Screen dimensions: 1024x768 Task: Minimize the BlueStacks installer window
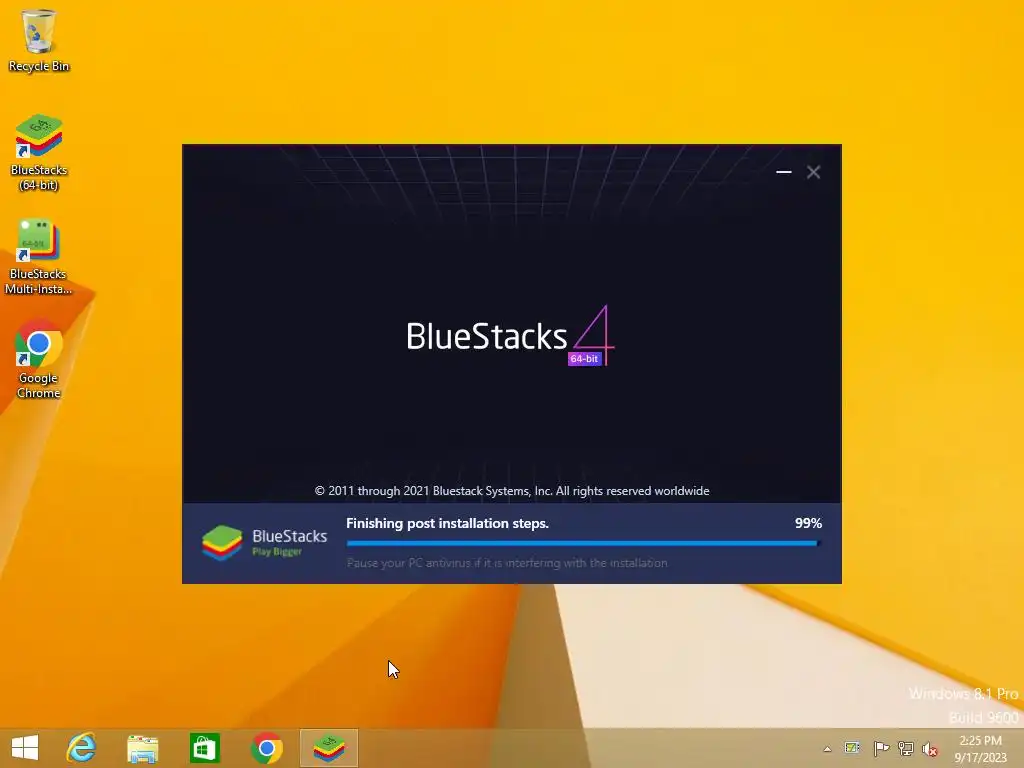[x=784, y=172]
